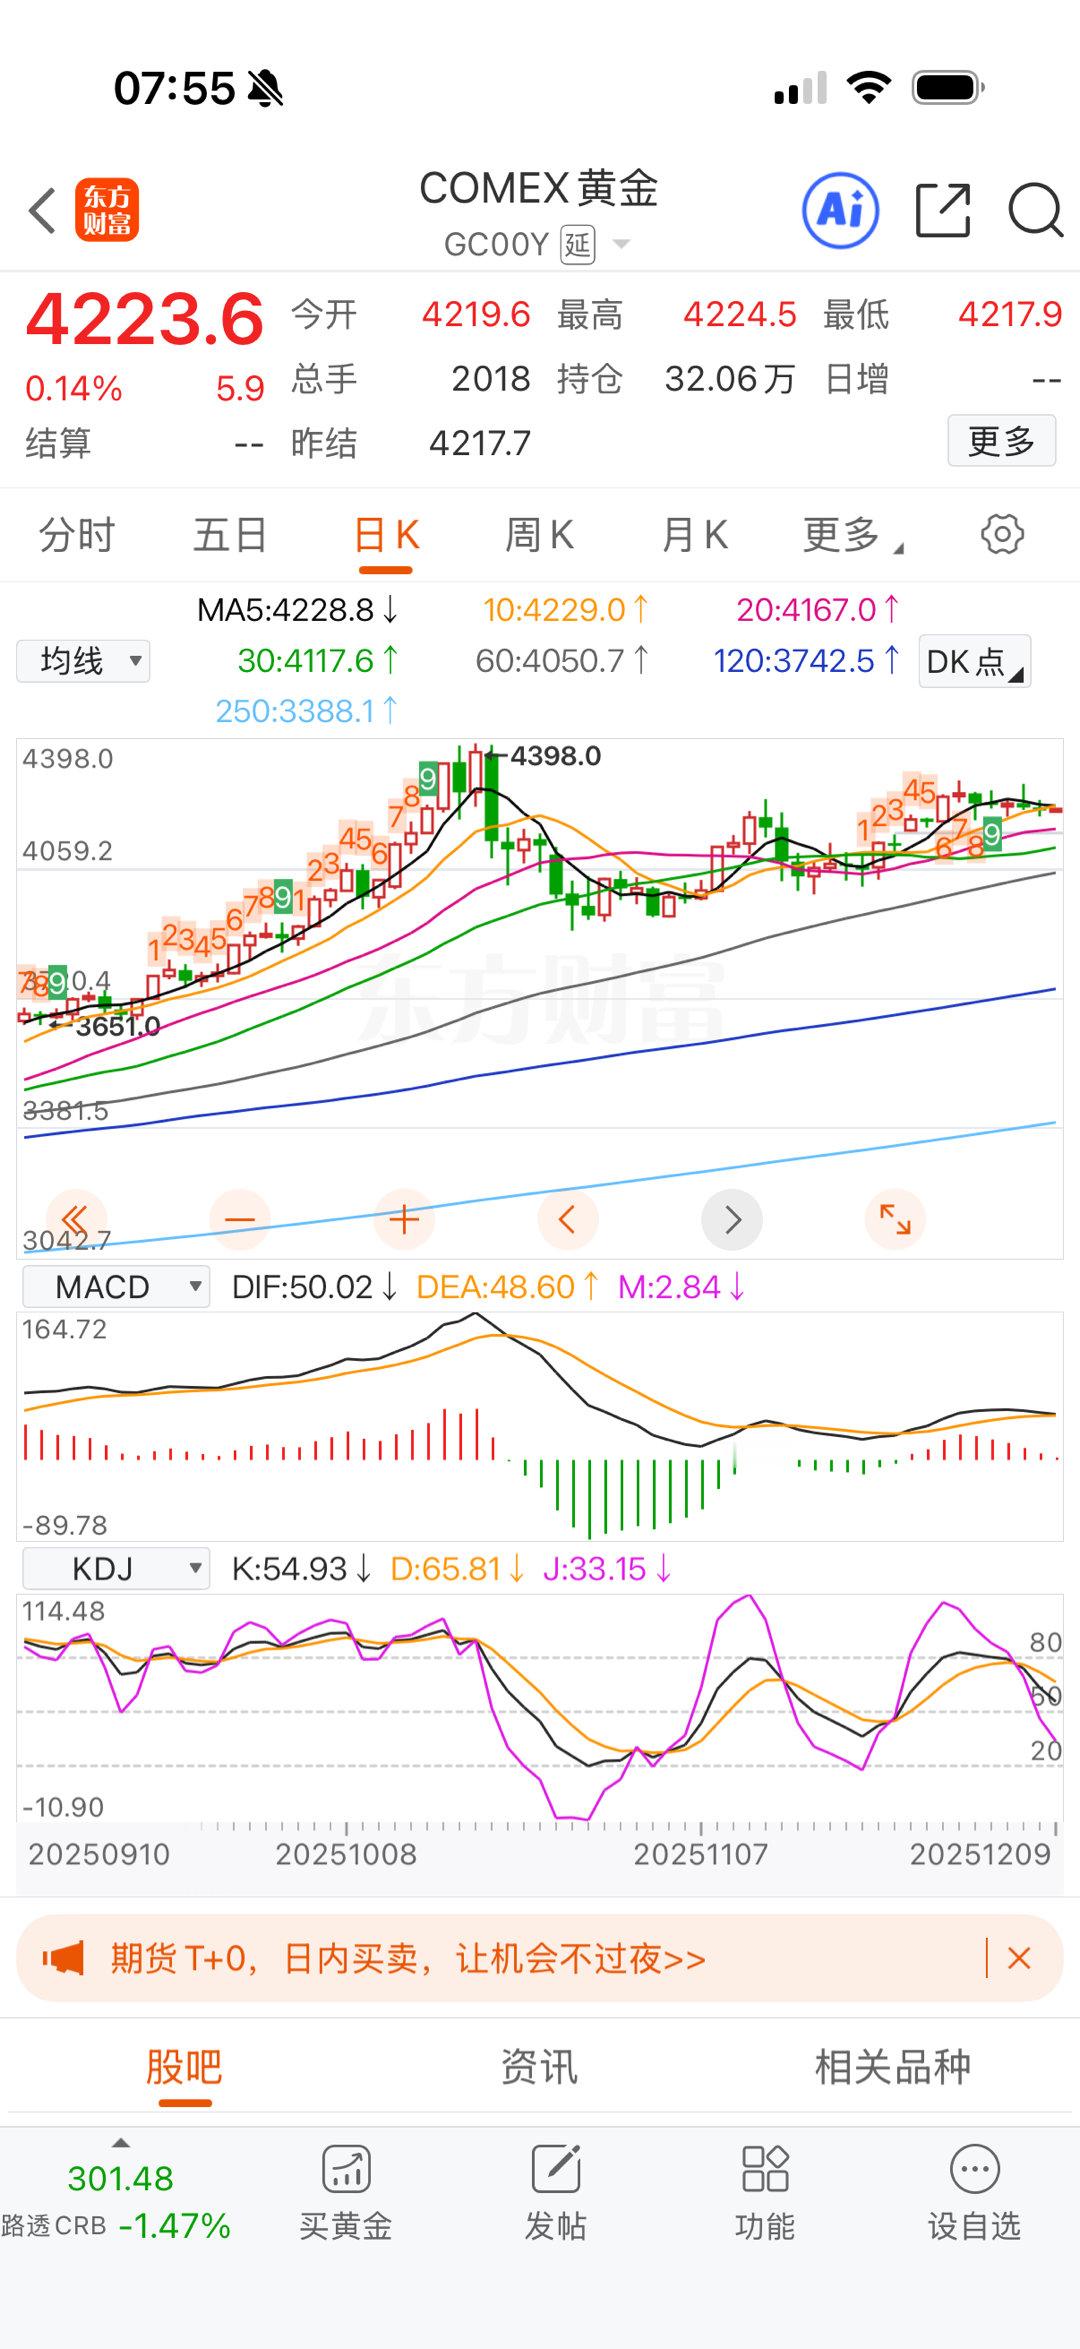1080x2349 pixels.
Task: Open chart settings gear icon
Action: point(1002,534)
